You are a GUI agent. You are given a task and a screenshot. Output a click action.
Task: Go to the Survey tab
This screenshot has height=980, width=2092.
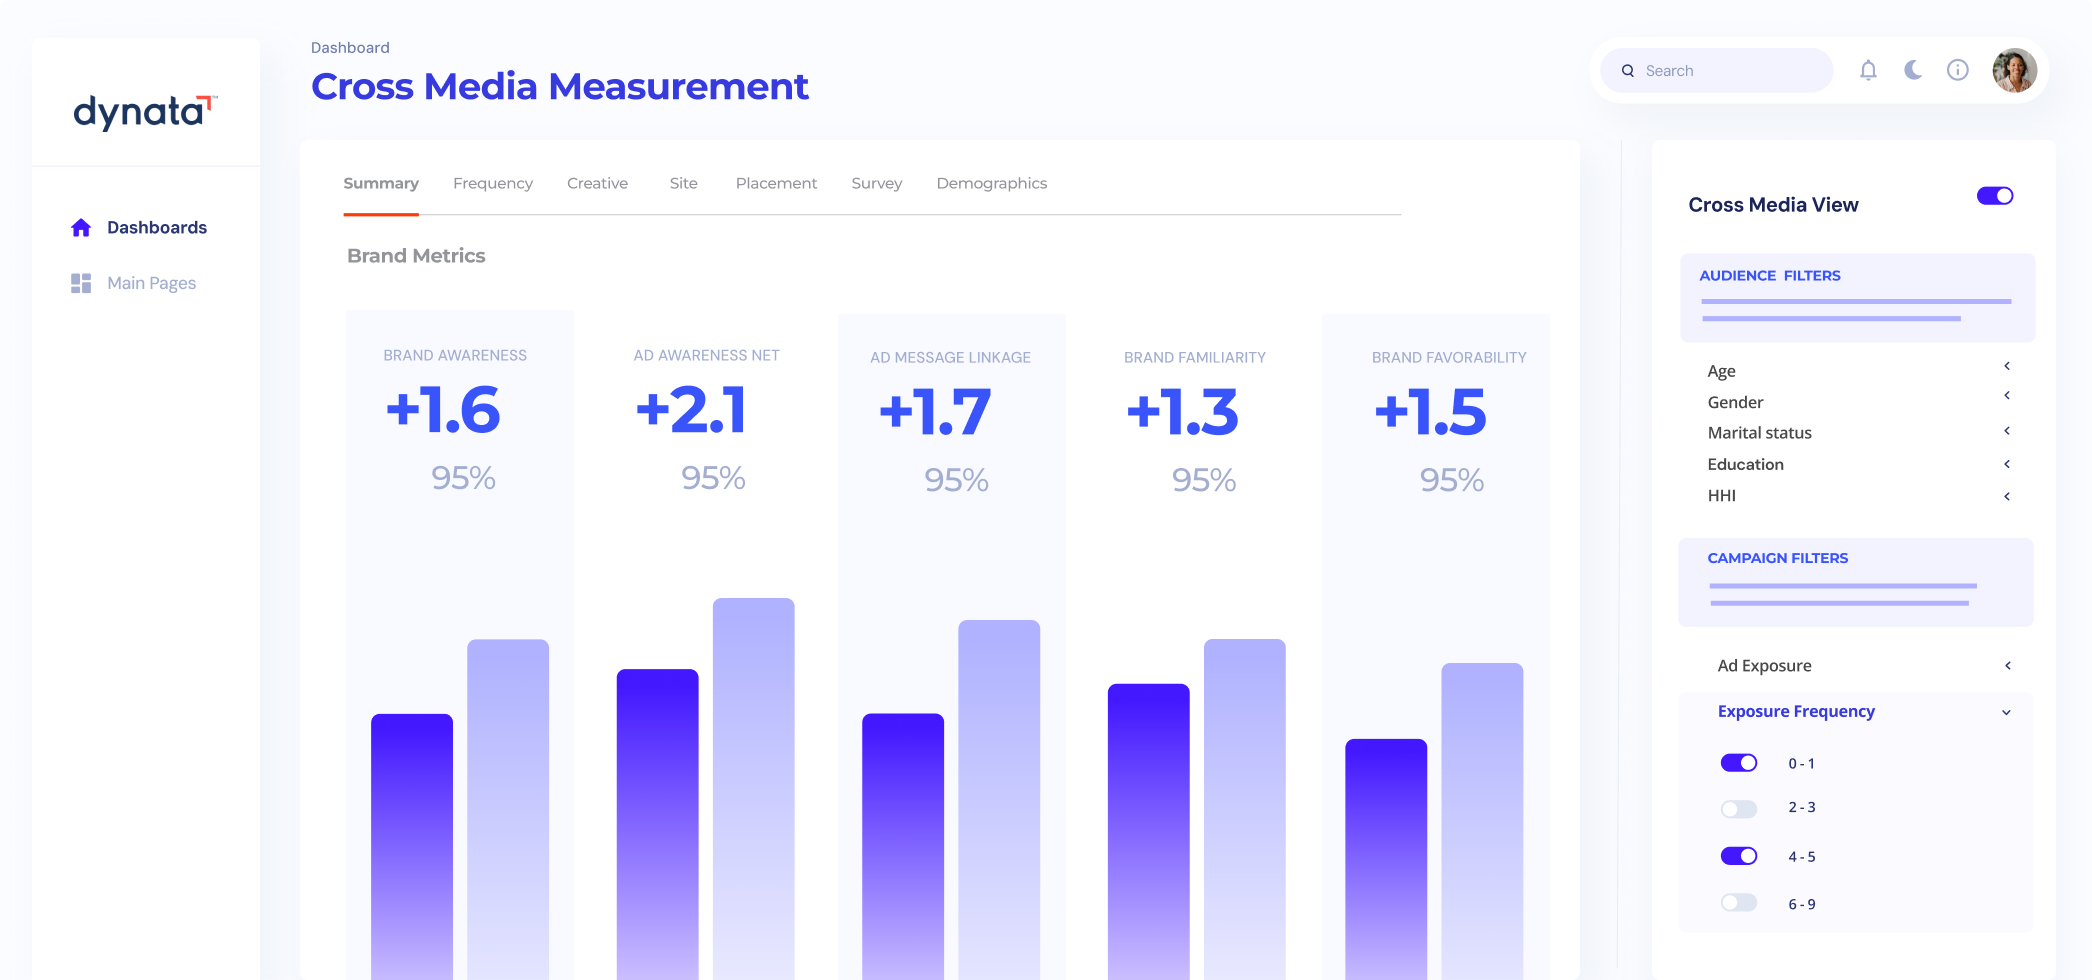pos(877,184)
